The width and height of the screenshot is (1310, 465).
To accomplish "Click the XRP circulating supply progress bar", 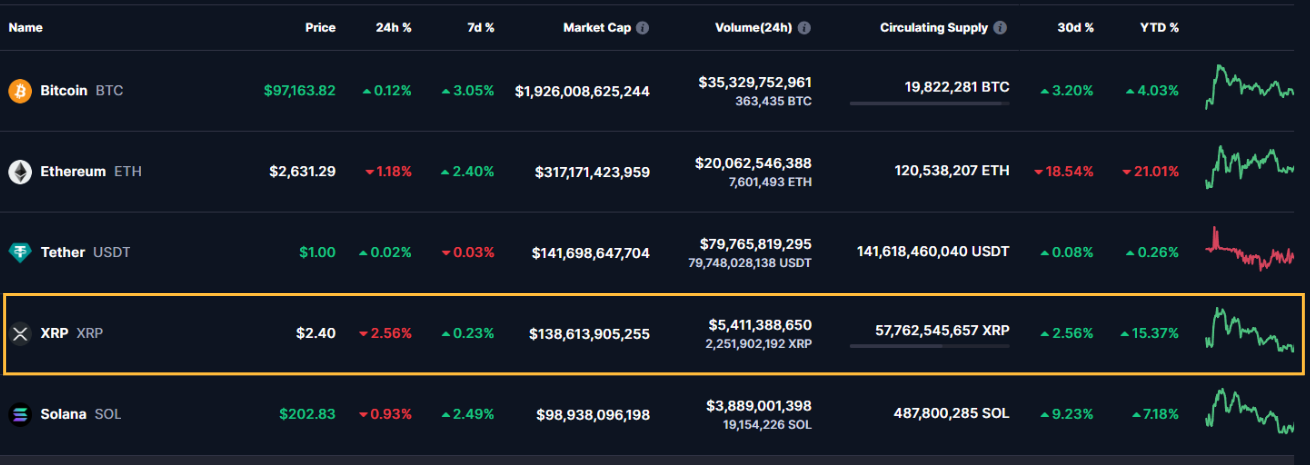I will 929,346.
